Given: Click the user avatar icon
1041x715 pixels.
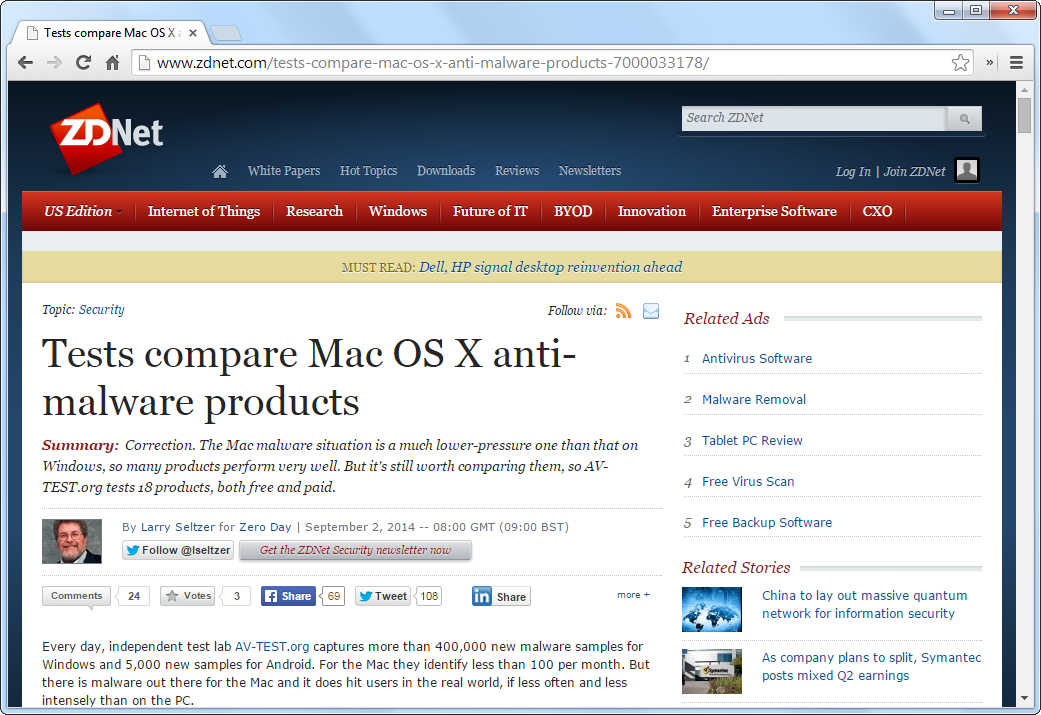Looking at the screenshot, I should [x=966, y=171].
